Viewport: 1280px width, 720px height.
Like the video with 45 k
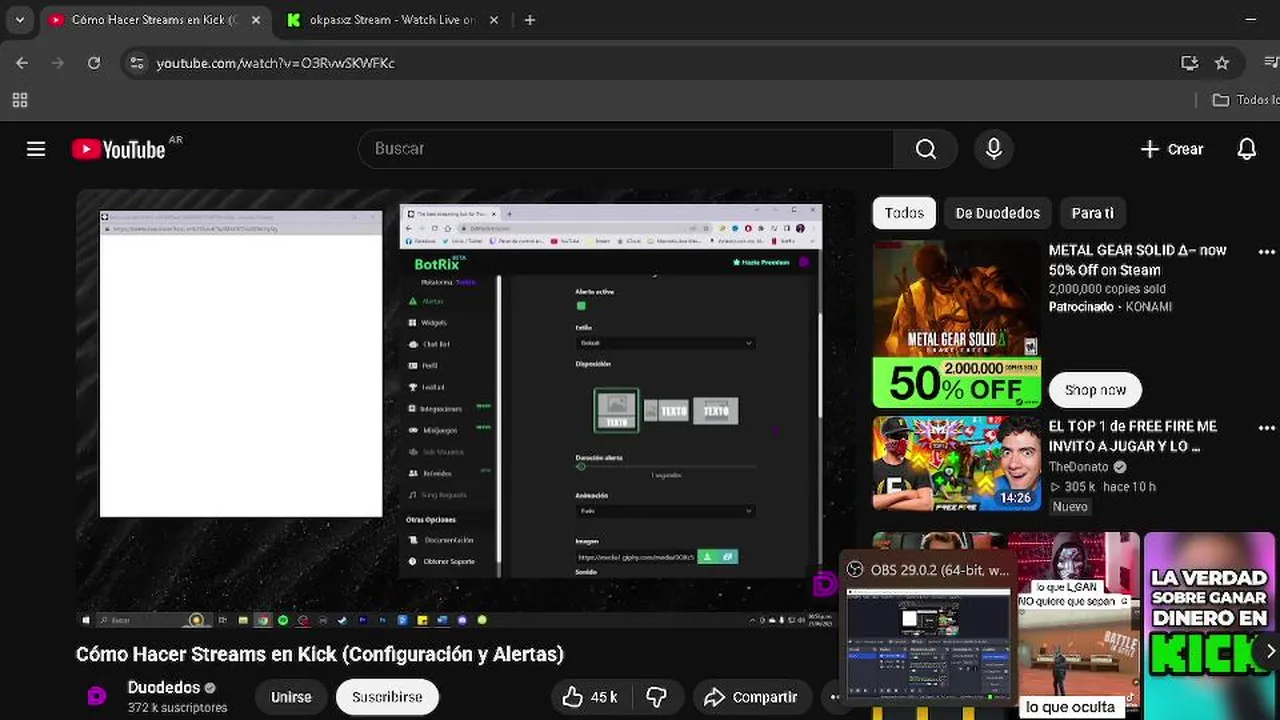590,697
